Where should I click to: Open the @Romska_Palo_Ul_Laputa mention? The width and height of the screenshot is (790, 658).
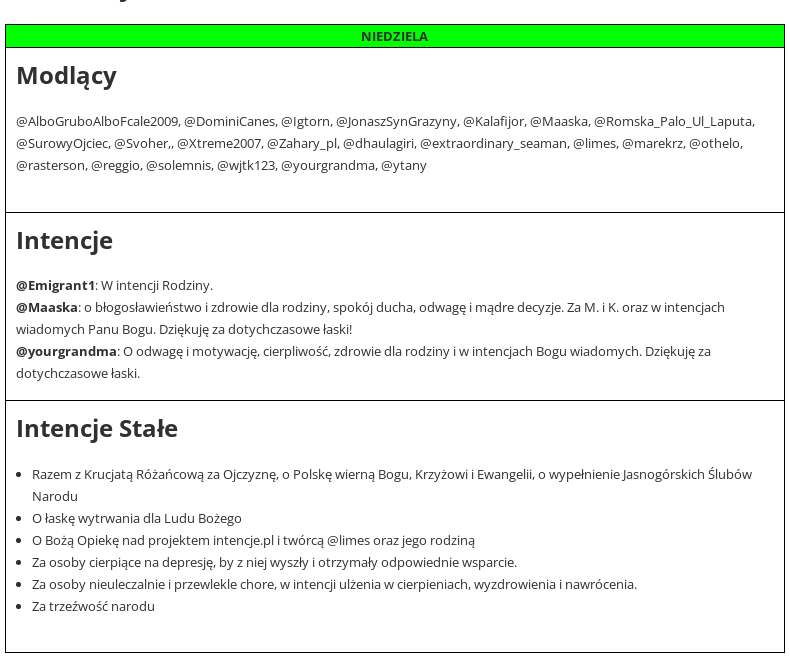coord(673,122)
